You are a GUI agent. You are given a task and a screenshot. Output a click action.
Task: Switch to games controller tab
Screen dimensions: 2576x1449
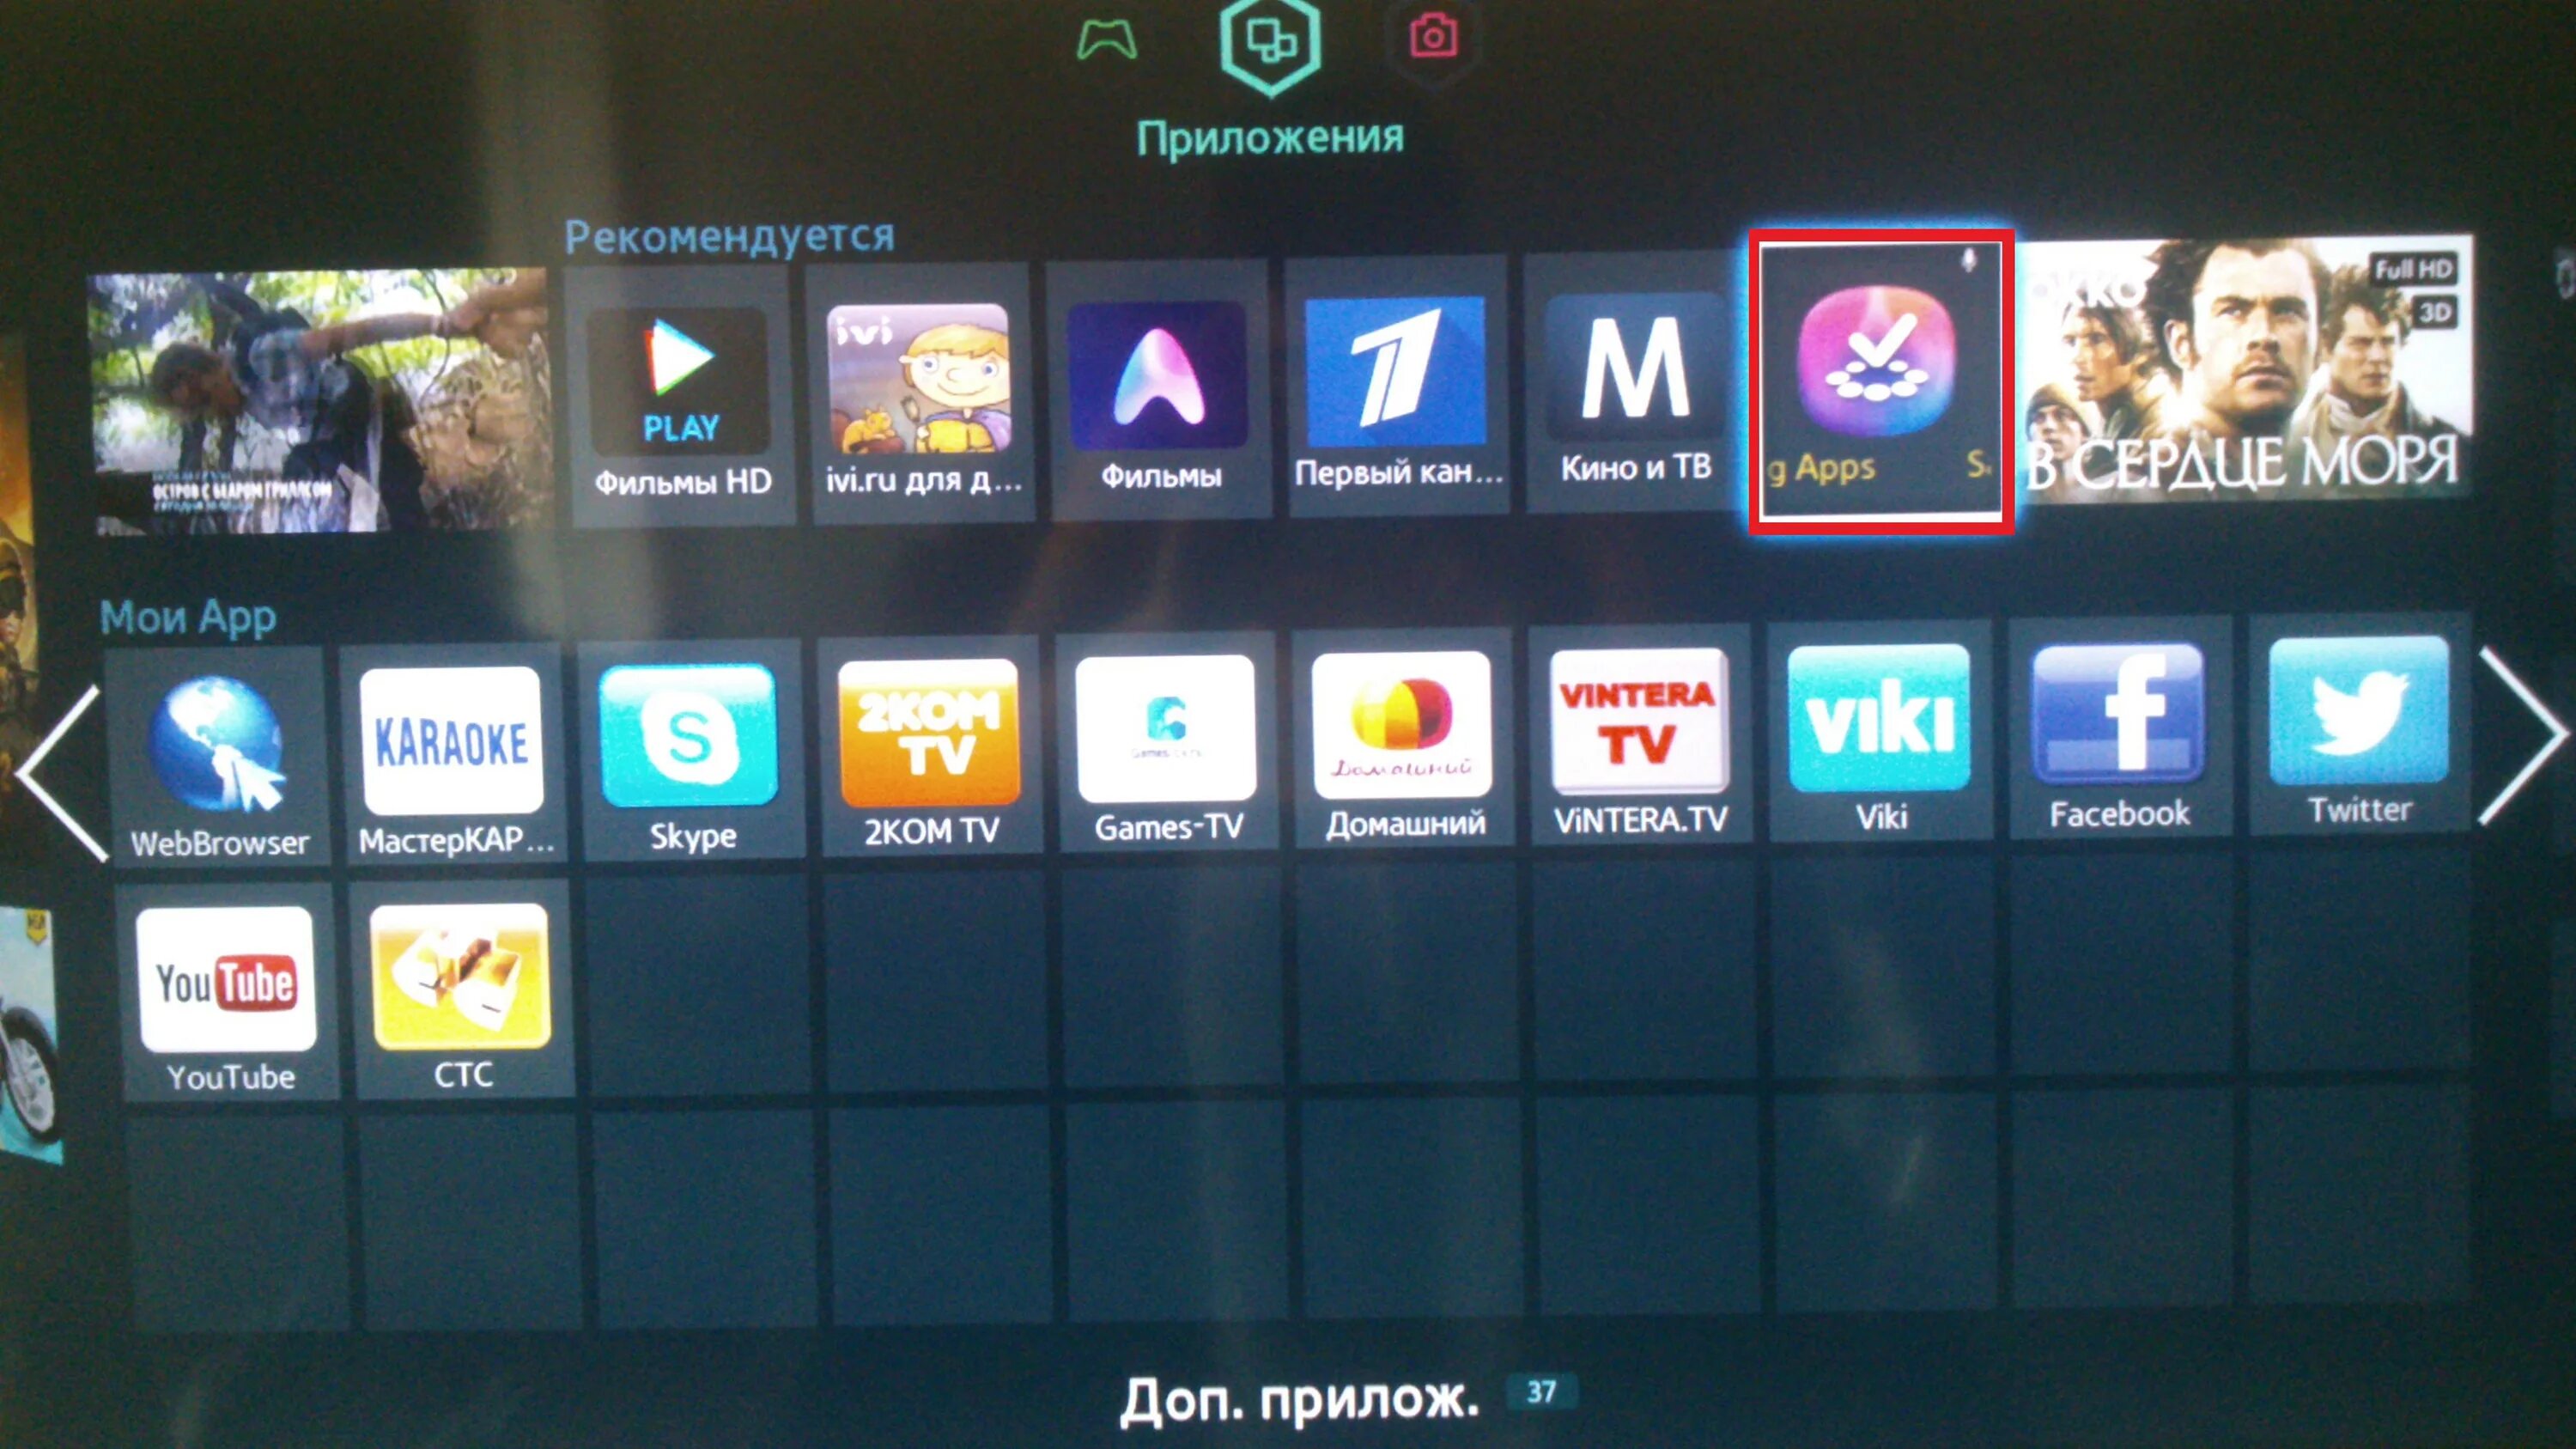(1106, 37)
